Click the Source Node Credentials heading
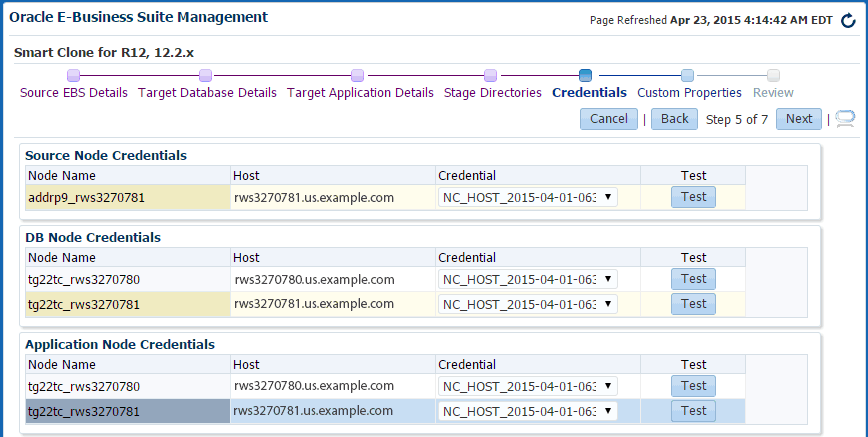This screenshot has height=437, width=868. (x=106, y=156)
